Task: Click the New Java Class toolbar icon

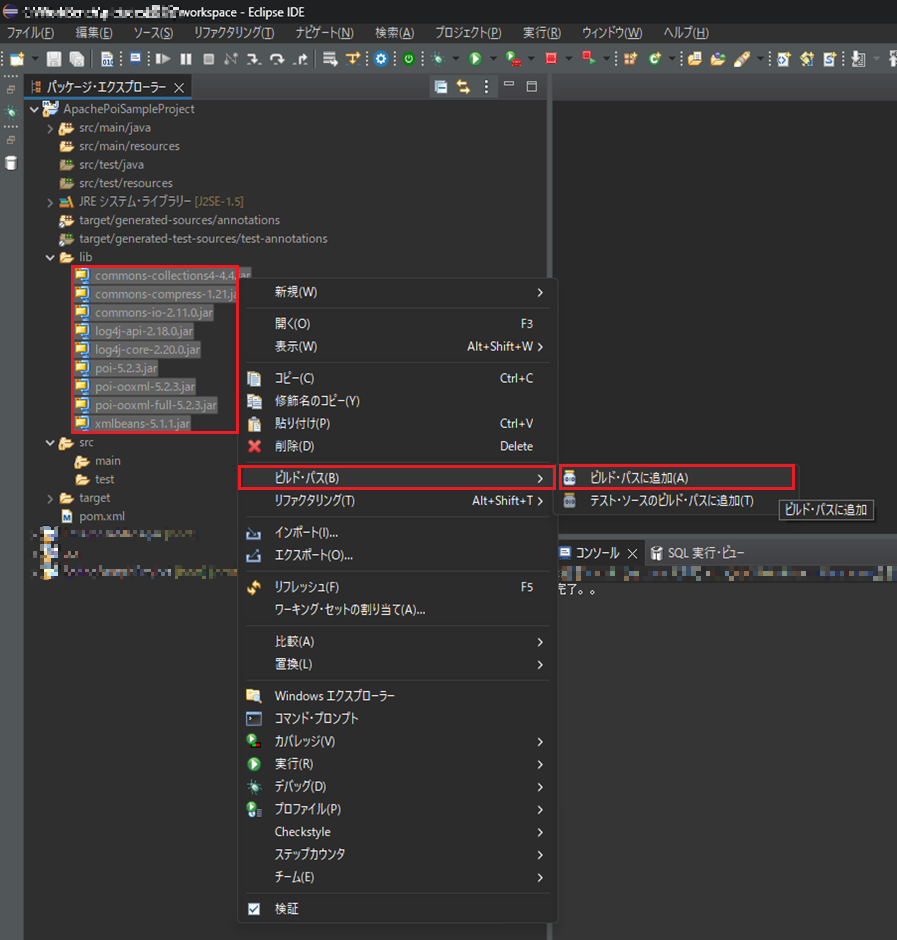Action: click(x=655, y=59)
